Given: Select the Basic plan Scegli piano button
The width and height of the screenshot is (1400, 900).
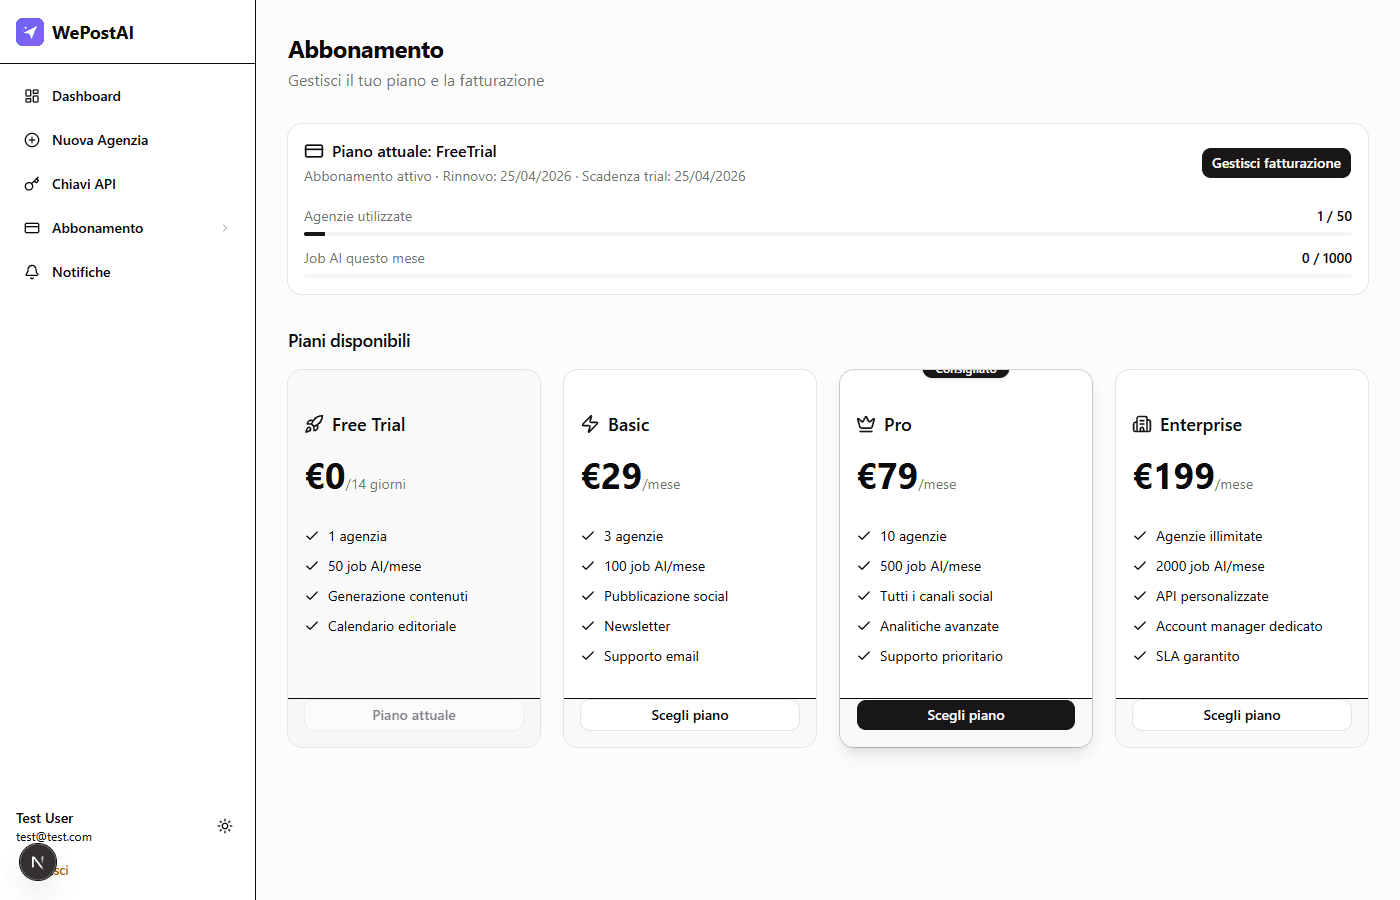Looking at the screenshot, I should [x=690, y=715].
